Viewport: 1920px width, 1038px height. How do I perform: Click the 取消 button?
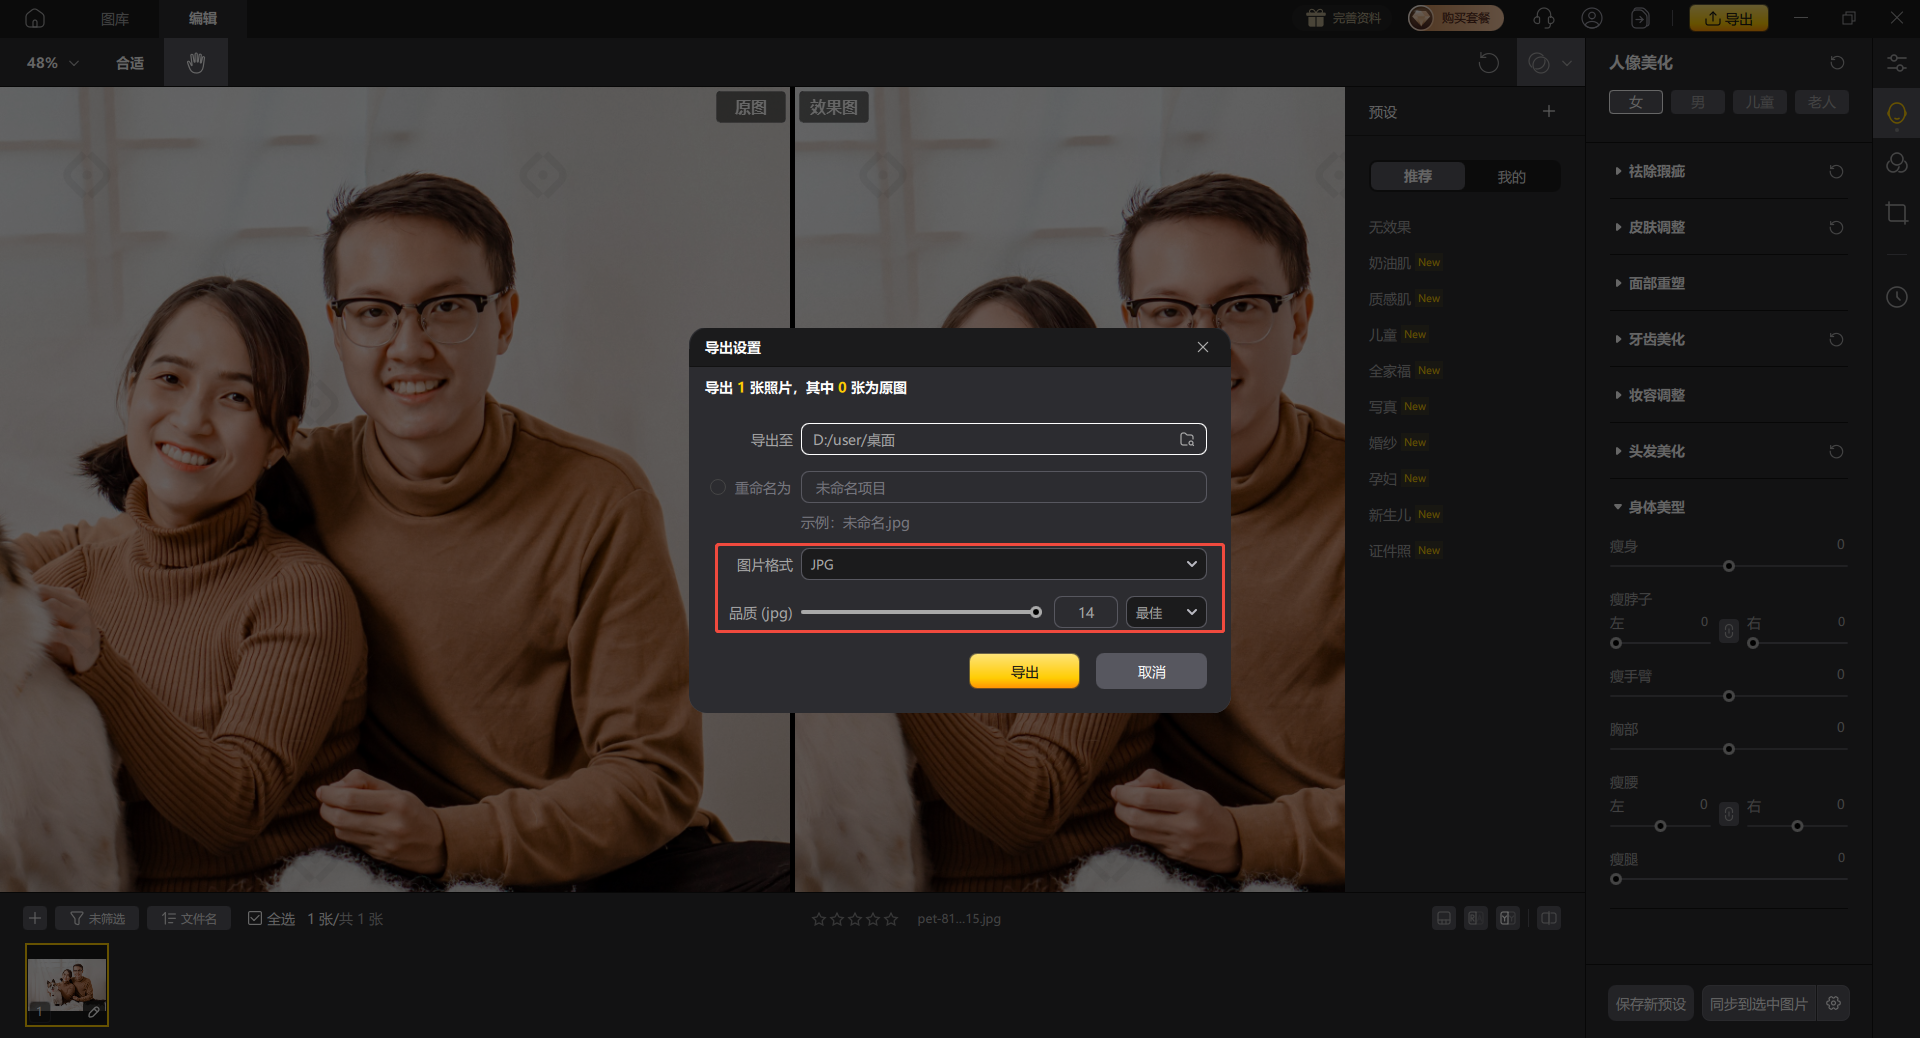(x=1151, y=672)
